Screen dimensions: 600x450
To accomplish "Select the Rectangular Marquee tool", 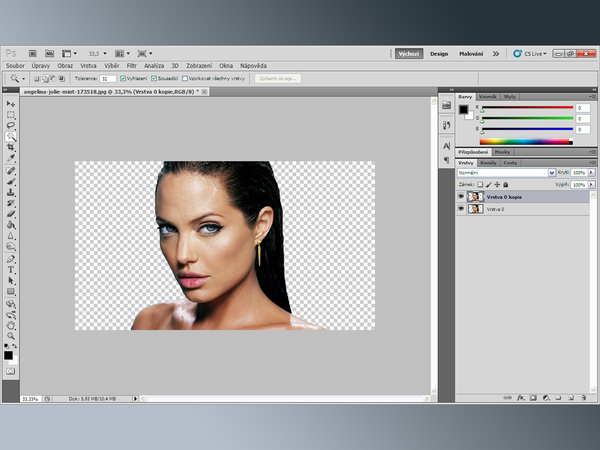I will tap(11, 115).
